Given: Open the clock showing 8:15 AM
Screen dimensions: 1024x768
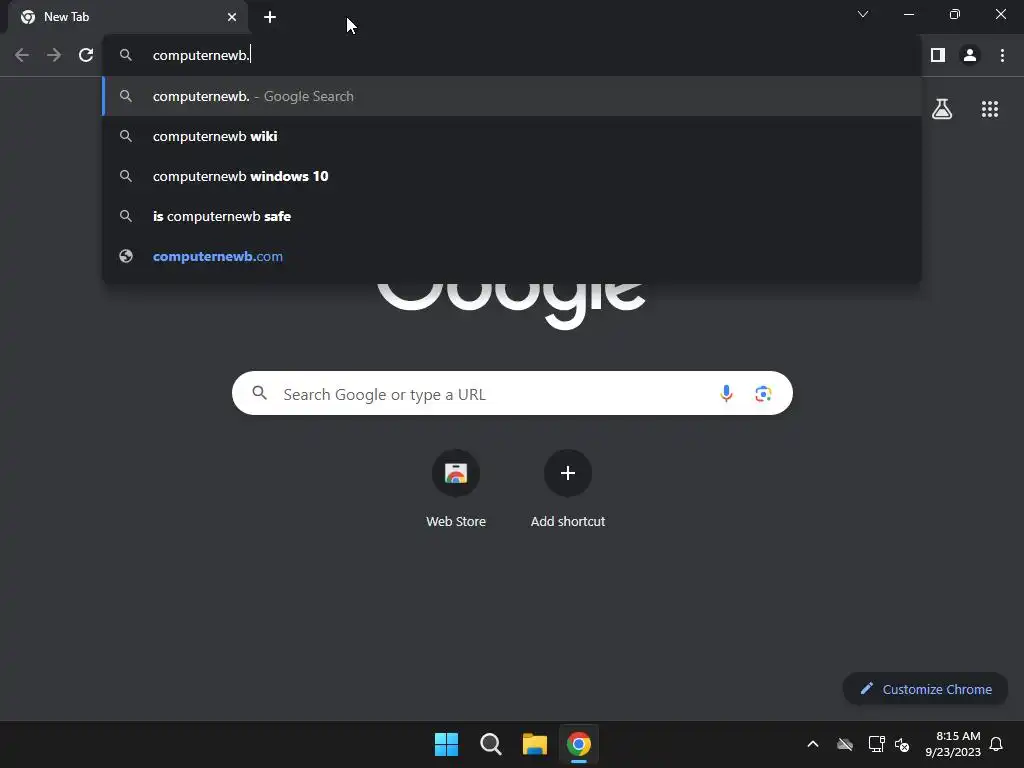Looking at the screenshot, I should pyautogui.click(x=953, y=744).
